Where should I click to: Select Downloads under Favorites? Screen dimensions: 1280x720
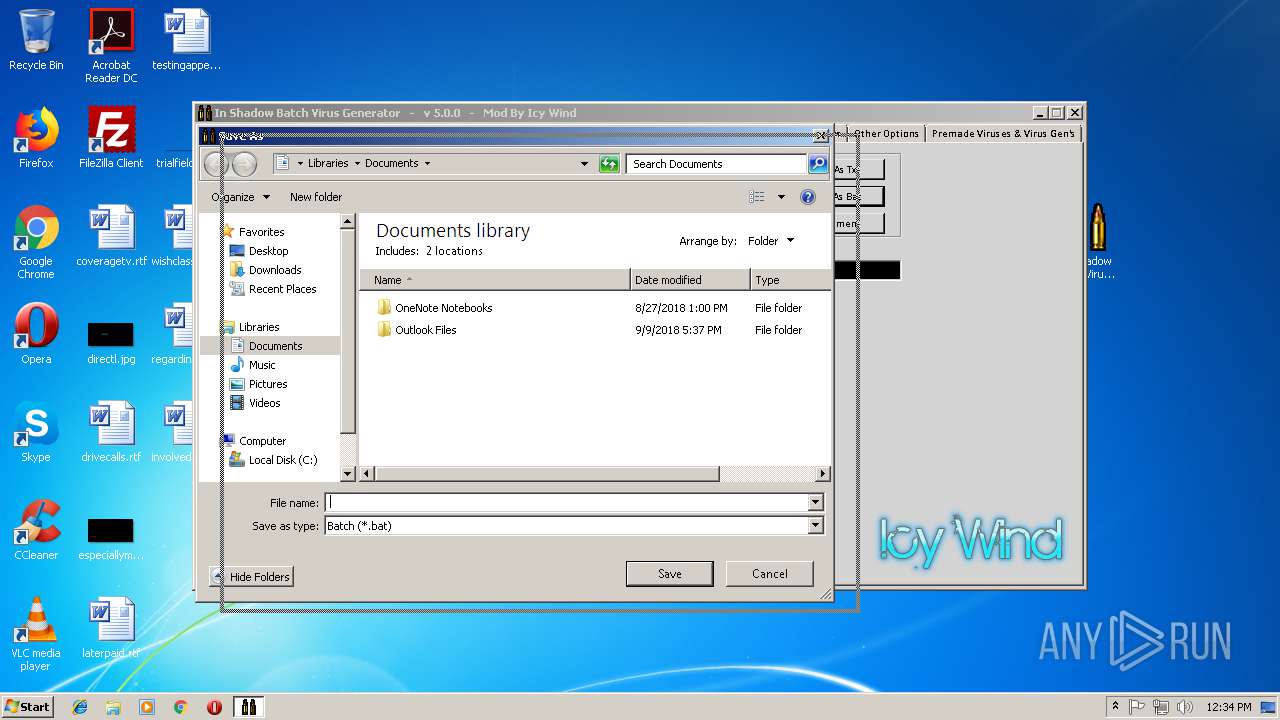[275, 270]
